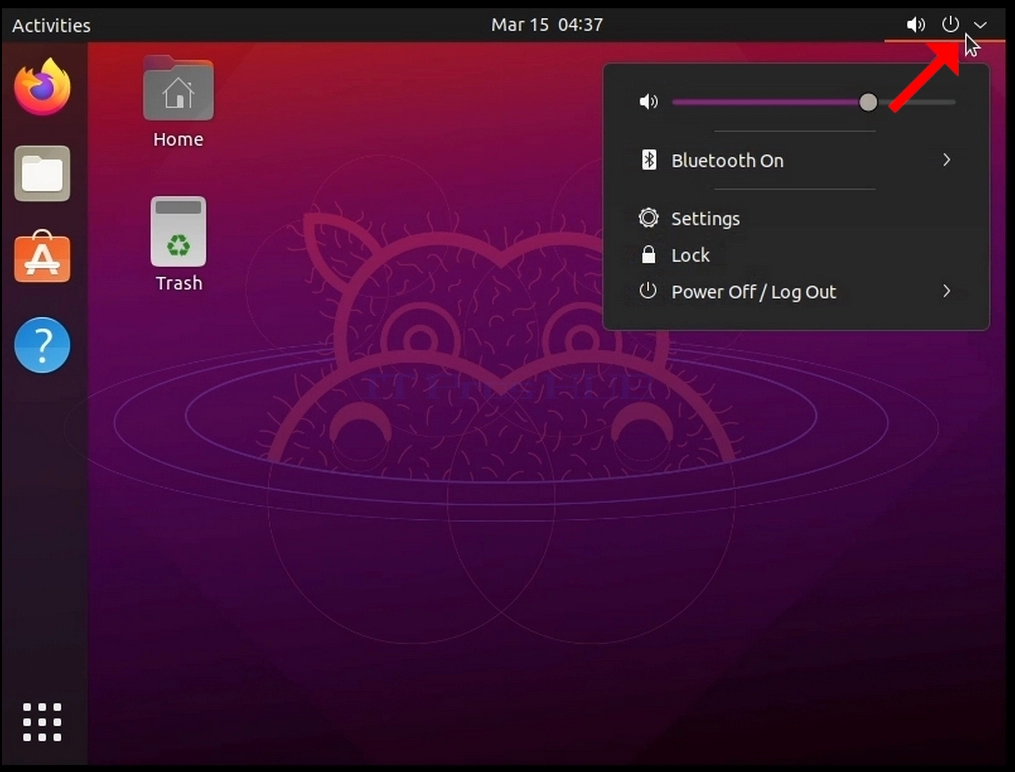The width and height of the screenshot is (1015, 772).
Task: Open Settings from the system menu
Action: tap(796, 219)
